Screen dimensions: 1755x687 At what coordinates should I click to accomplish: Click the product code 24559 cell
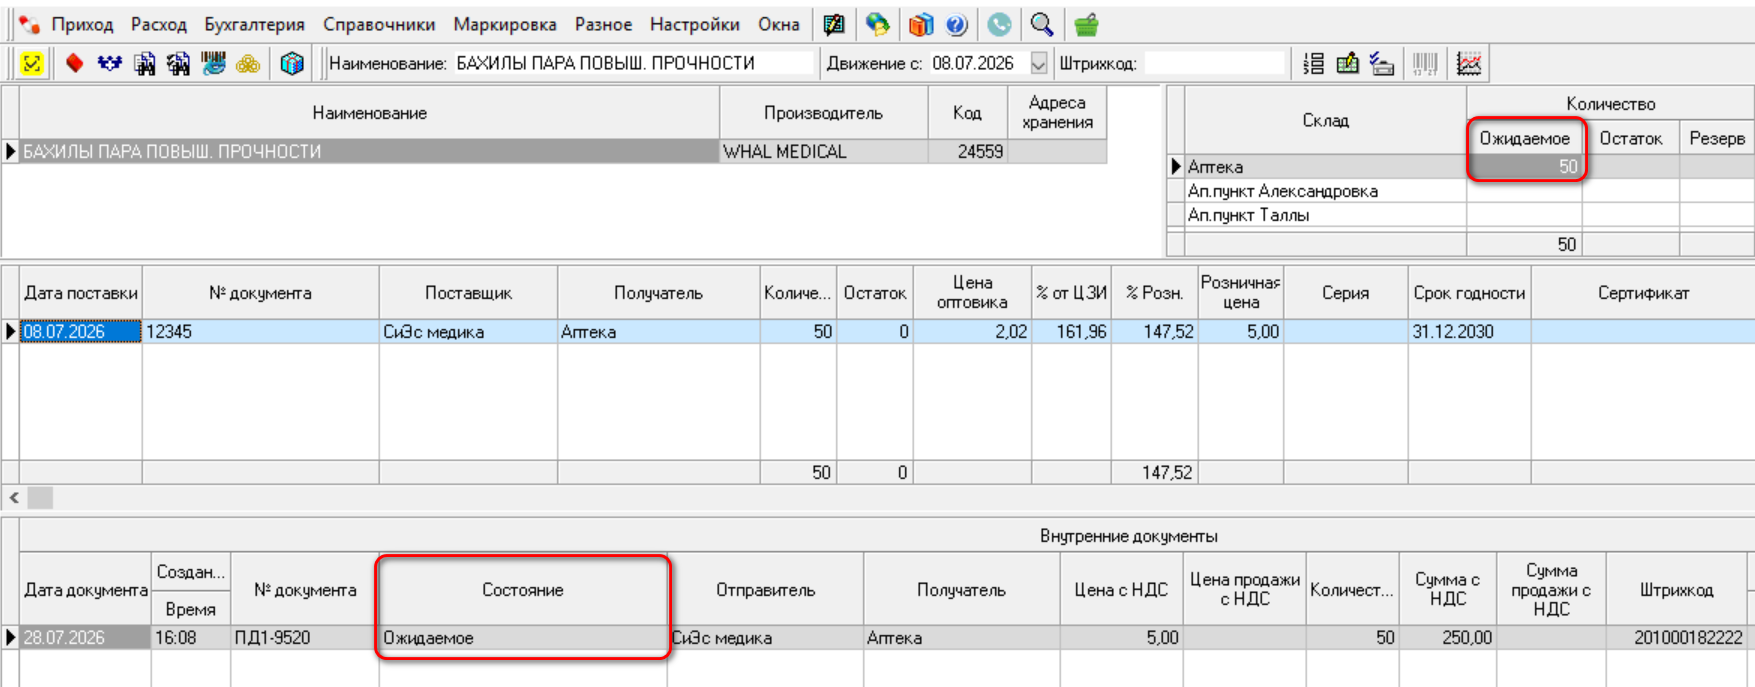967,151
